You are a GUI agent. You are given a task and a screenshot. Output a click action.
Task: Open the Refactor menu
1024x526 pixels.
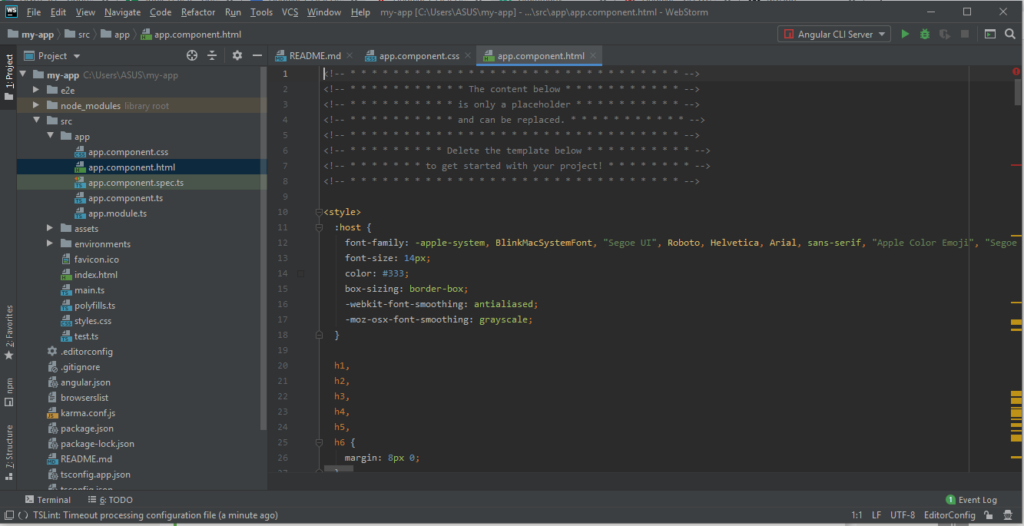coord(197,12)
